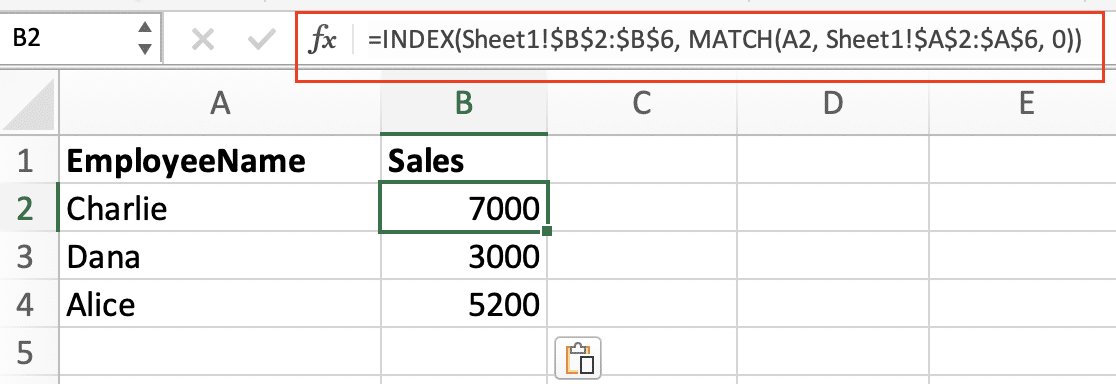Select row 3 header
This screenshot has width=1116, height=384.
tap(28, 256)
